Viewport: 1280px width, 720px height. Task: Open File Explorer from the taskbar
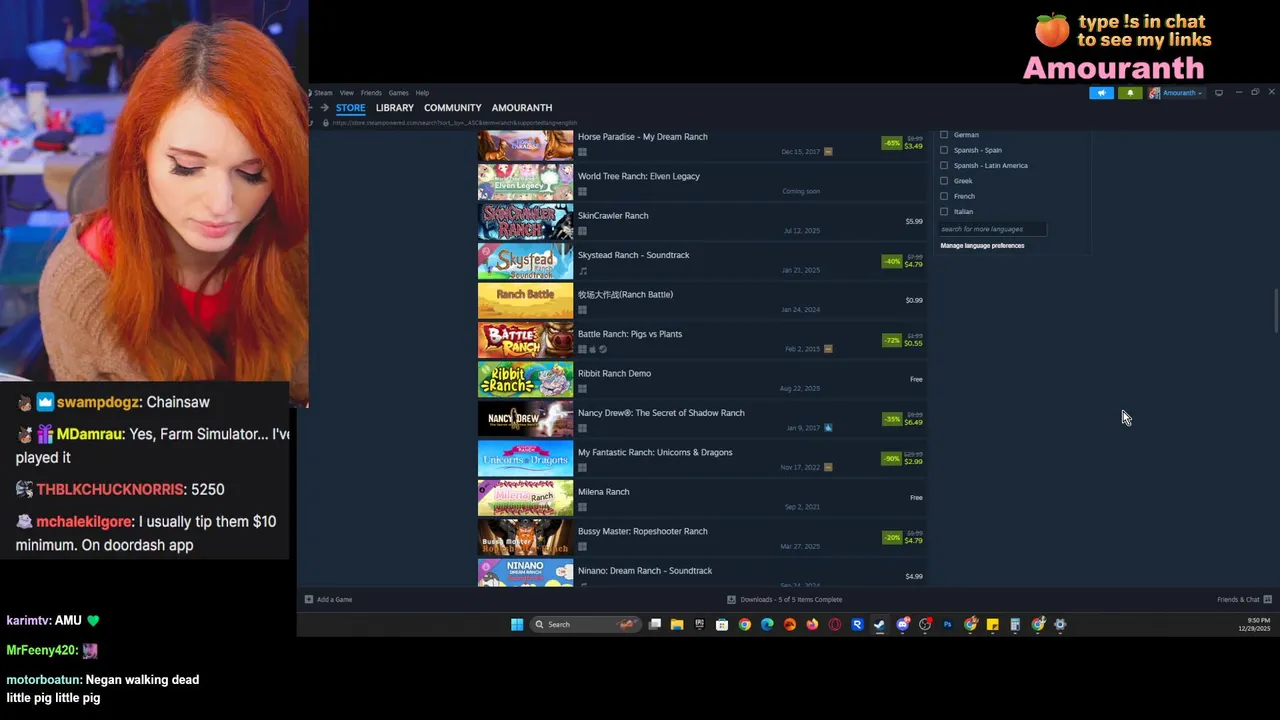(677, 624)
